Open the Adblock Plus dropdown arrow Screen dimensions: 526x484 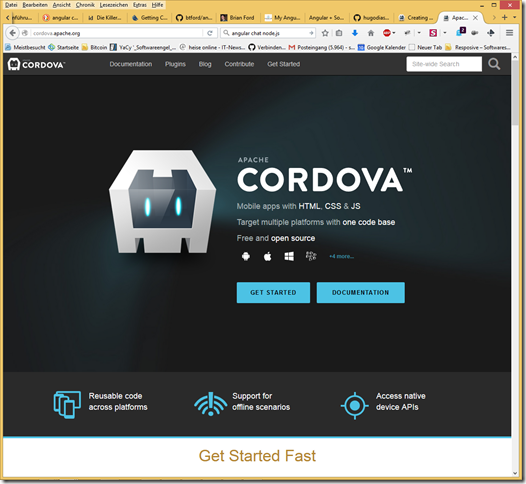click(394, 33)
